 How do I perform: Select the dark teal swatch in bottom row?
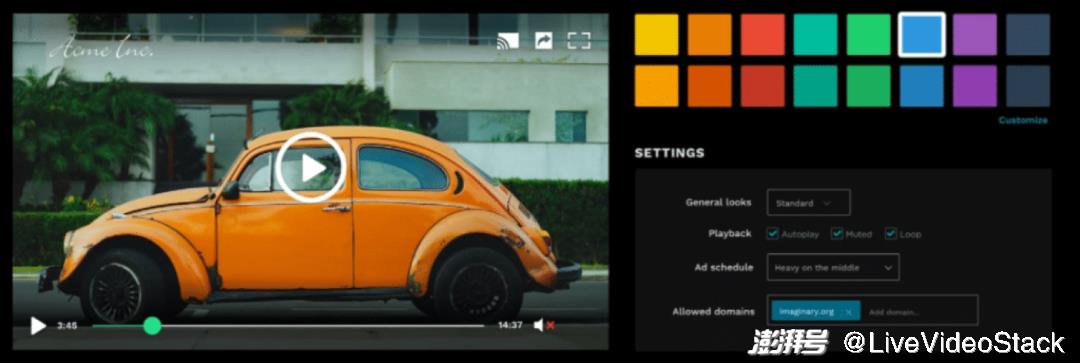point(816,86)
